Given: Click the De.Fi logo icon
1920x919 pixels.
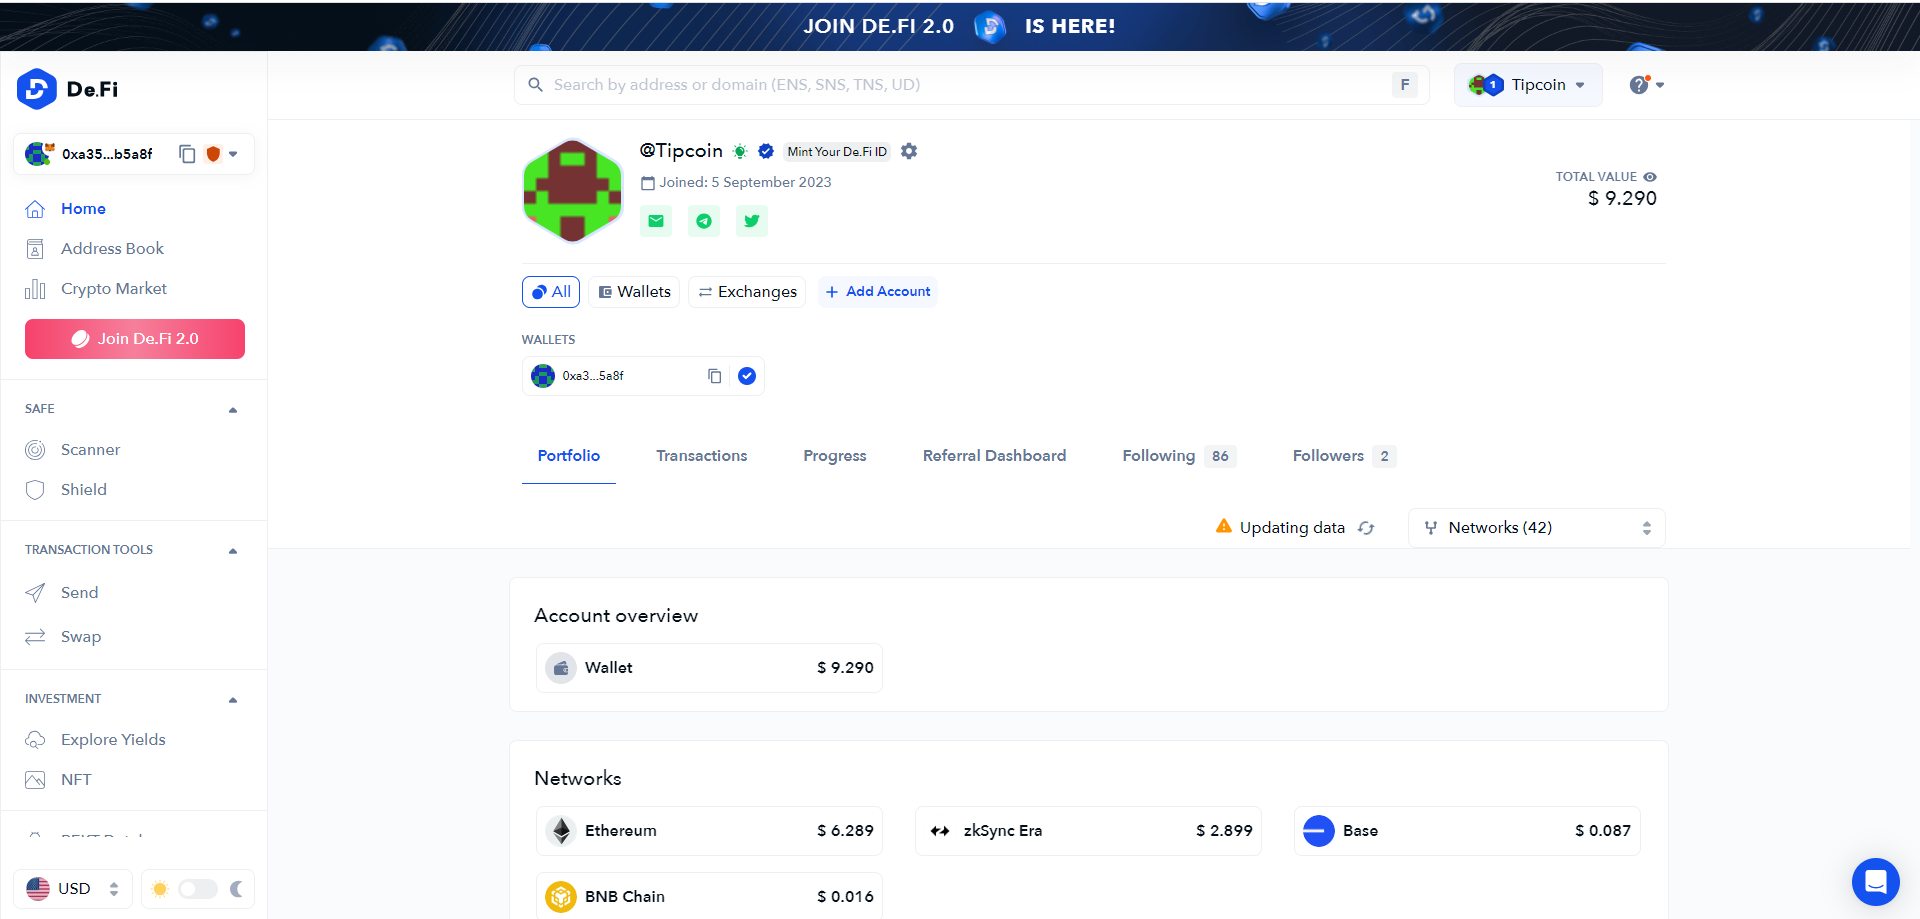Looking at the screenshot, I should click(37, 89).
